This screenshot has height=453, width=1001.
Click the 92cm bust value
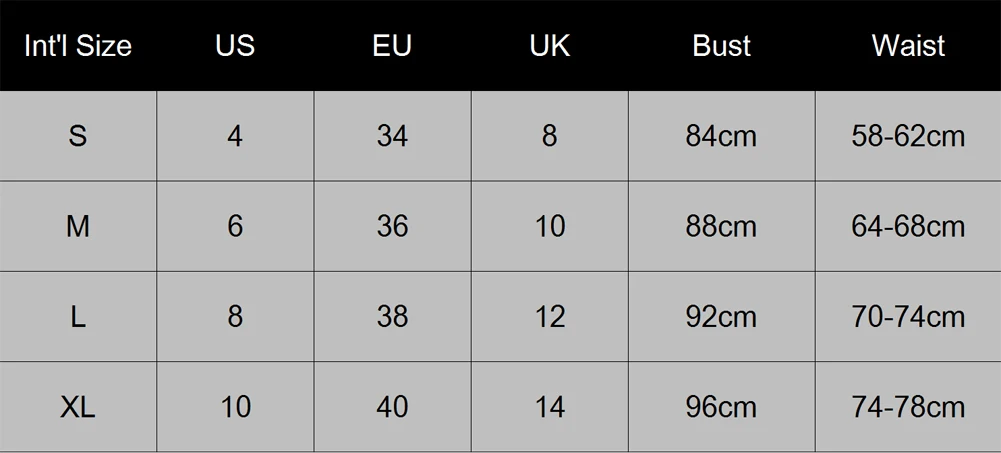pyautogui.click(x=721, y=317)
